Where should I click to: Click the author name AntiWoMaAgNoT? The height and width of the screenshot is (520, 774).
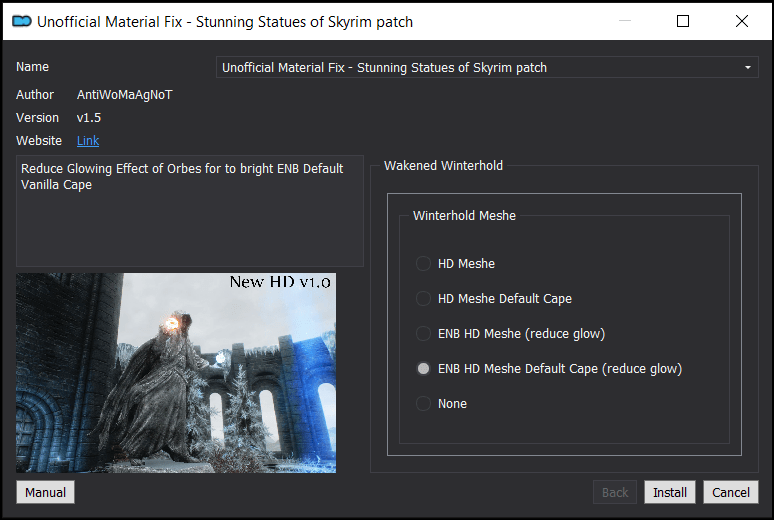click(x=124, y=95)
